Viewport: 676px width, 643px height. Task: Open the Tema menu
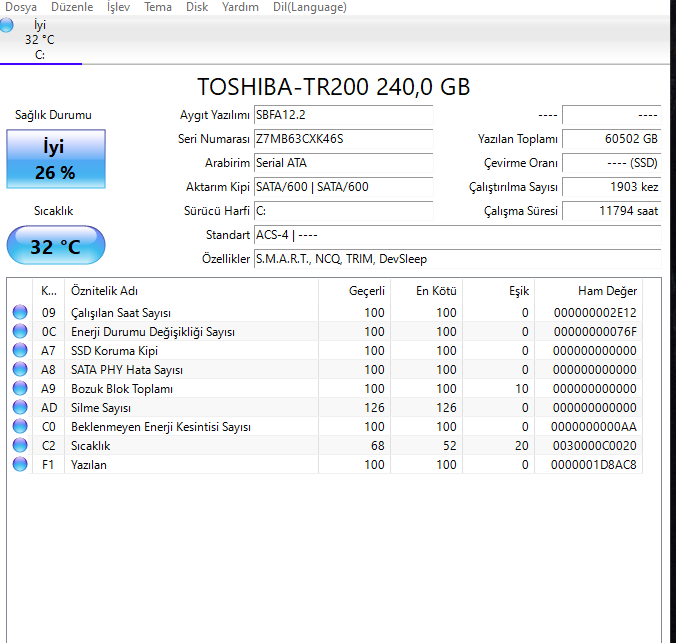point(158,7)
